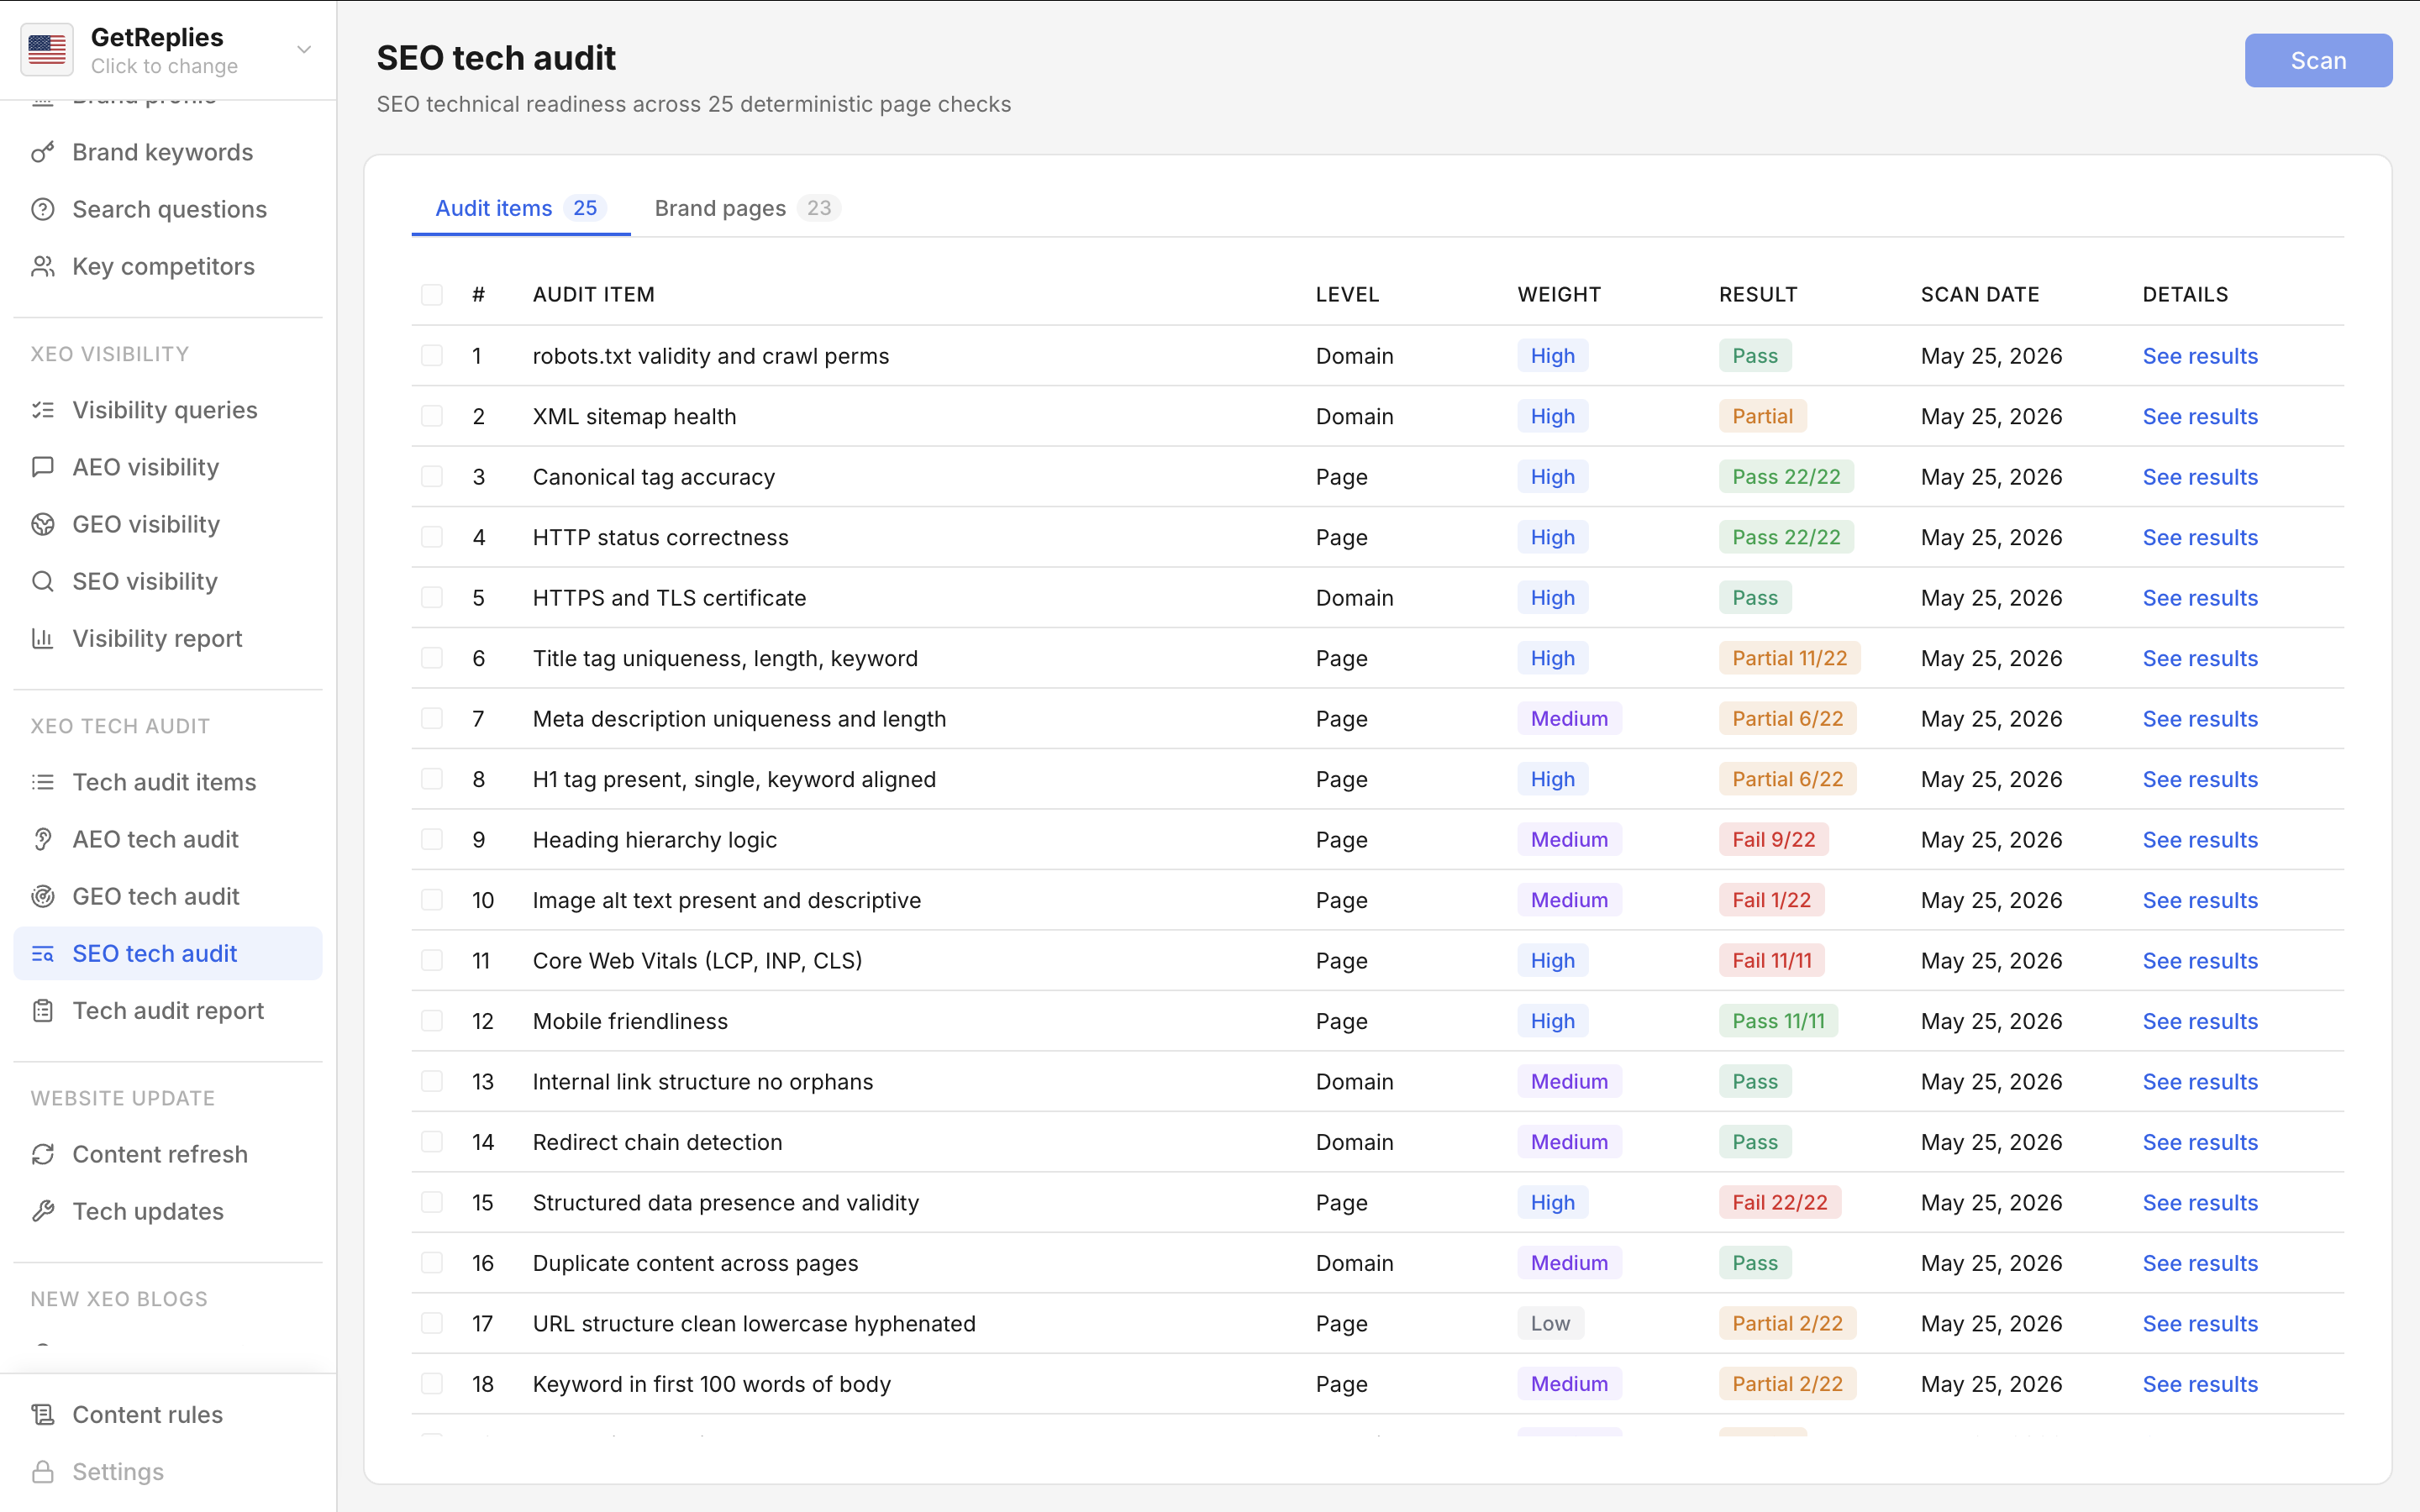Click the 'Pass 11/11' result badge
This screenshot has width=2420, height=1512.
pyautogui.click(x=1778, y=1021)
